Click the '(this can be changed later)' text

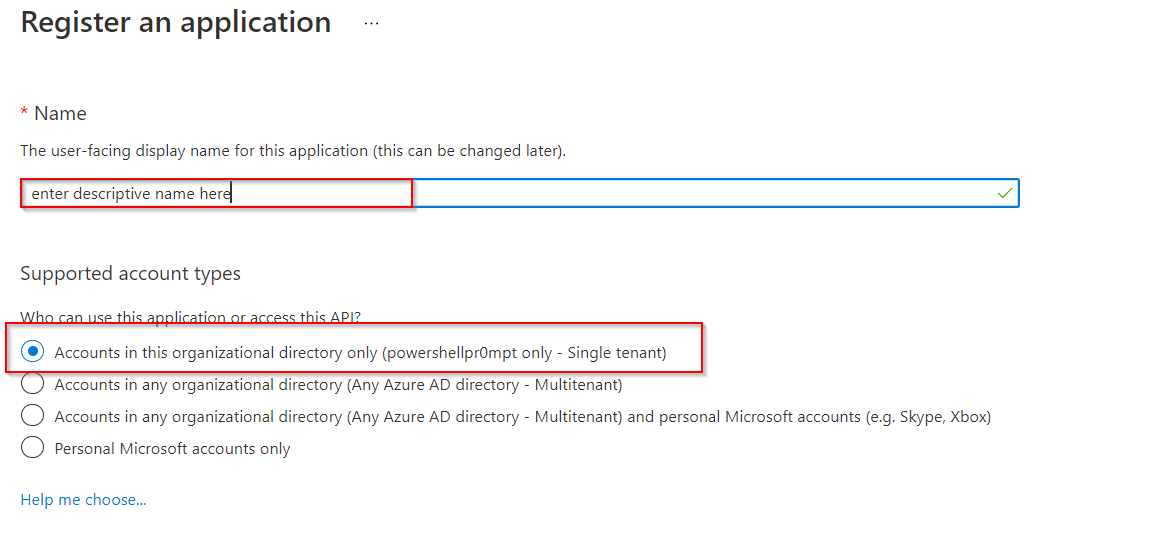pyautogui.click(x=468, y=151)
